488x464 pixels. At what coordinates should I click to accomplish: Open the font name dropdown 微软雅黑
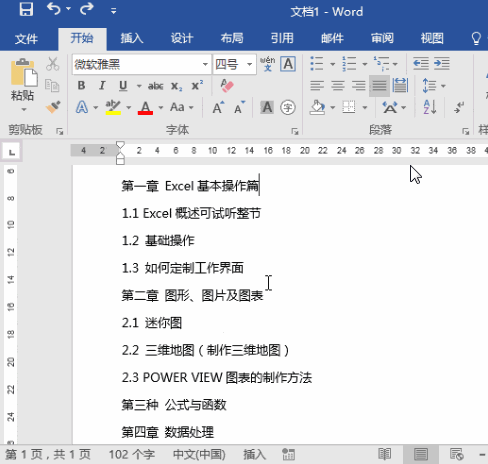205,64
